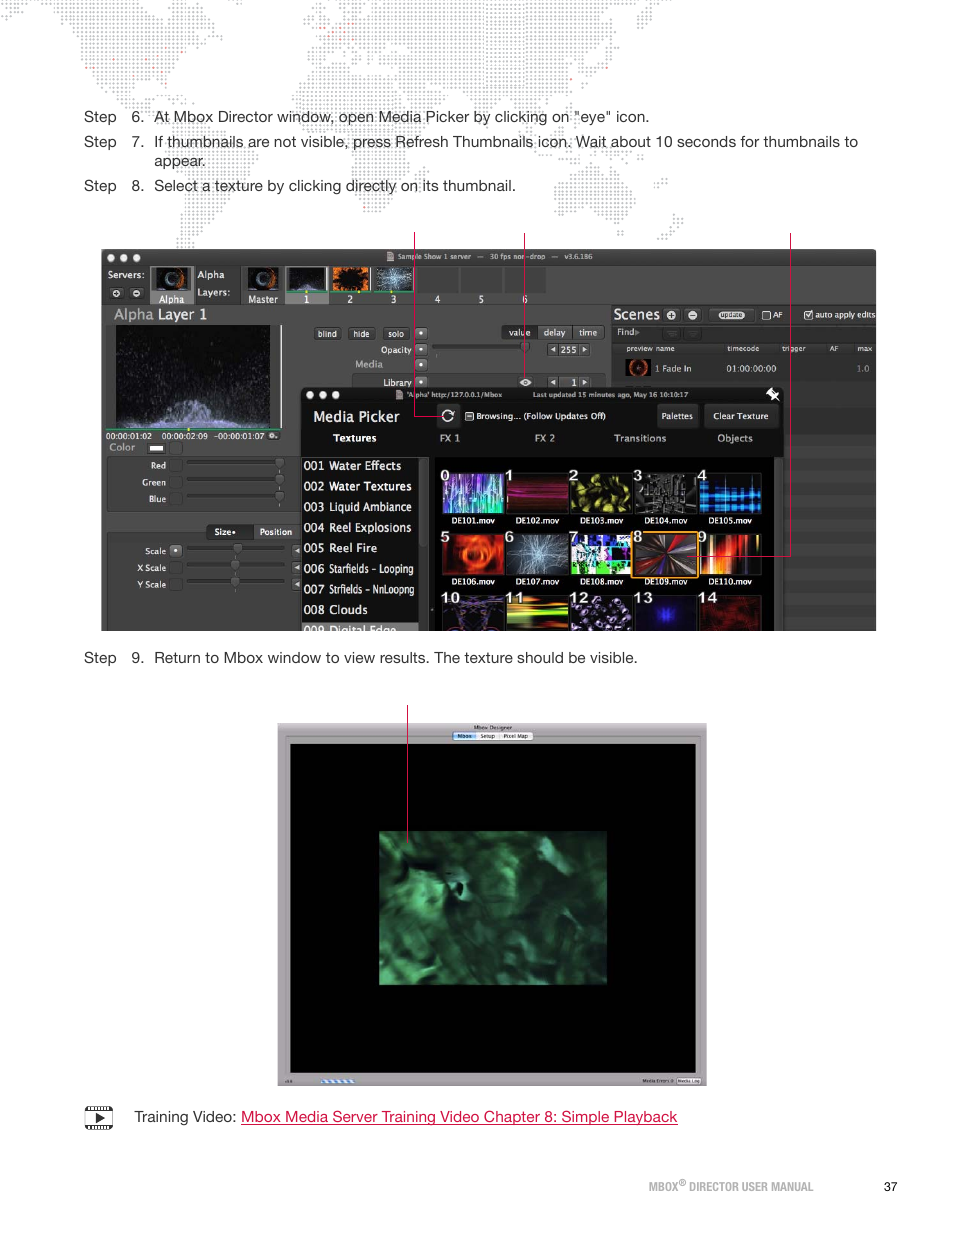
Task: Click the Library parameter select button
Action: click(x=421, y=381)
